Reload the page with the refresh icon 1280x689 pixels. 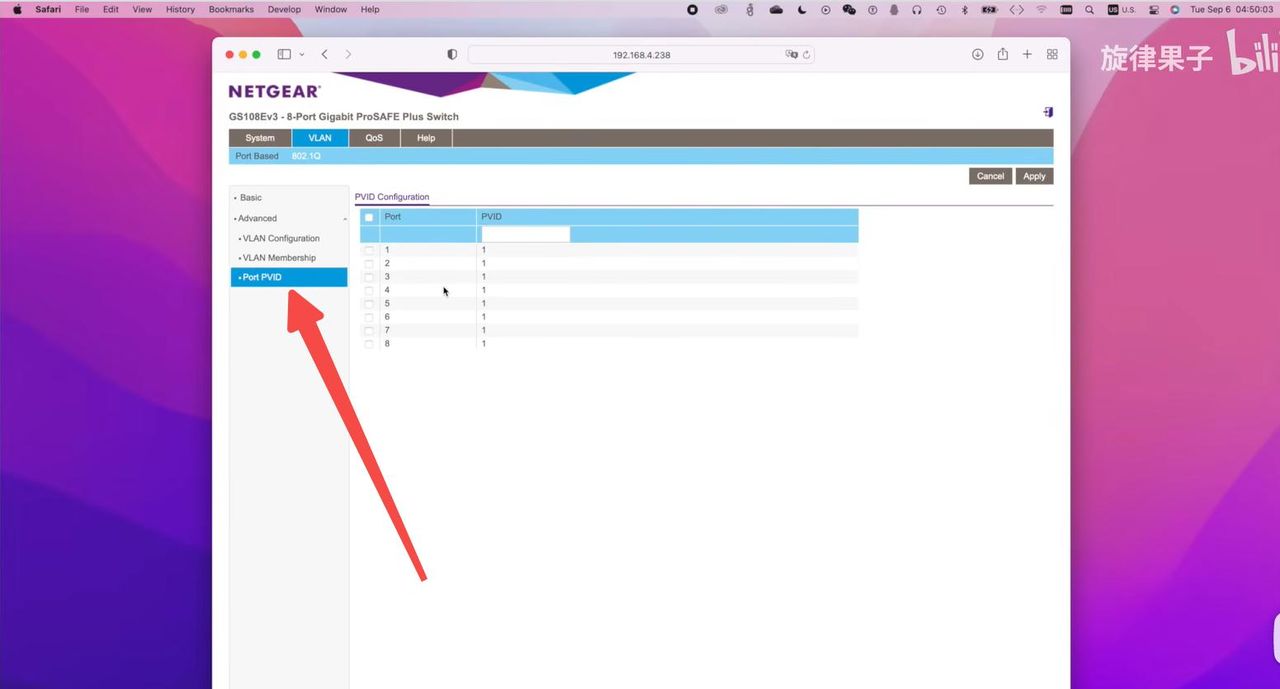(x=806, y=55)
